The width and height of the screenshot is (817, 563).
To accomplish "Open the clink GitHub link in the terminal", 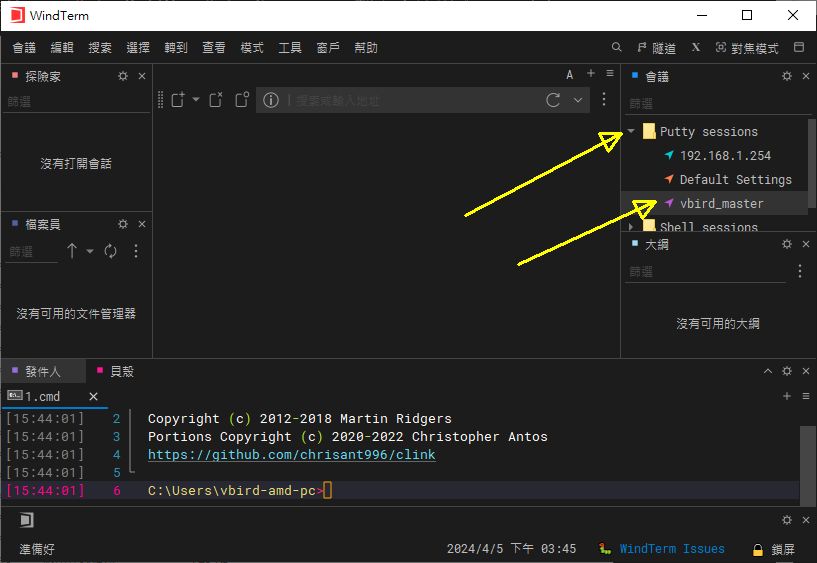I will [x=291, y=455].
